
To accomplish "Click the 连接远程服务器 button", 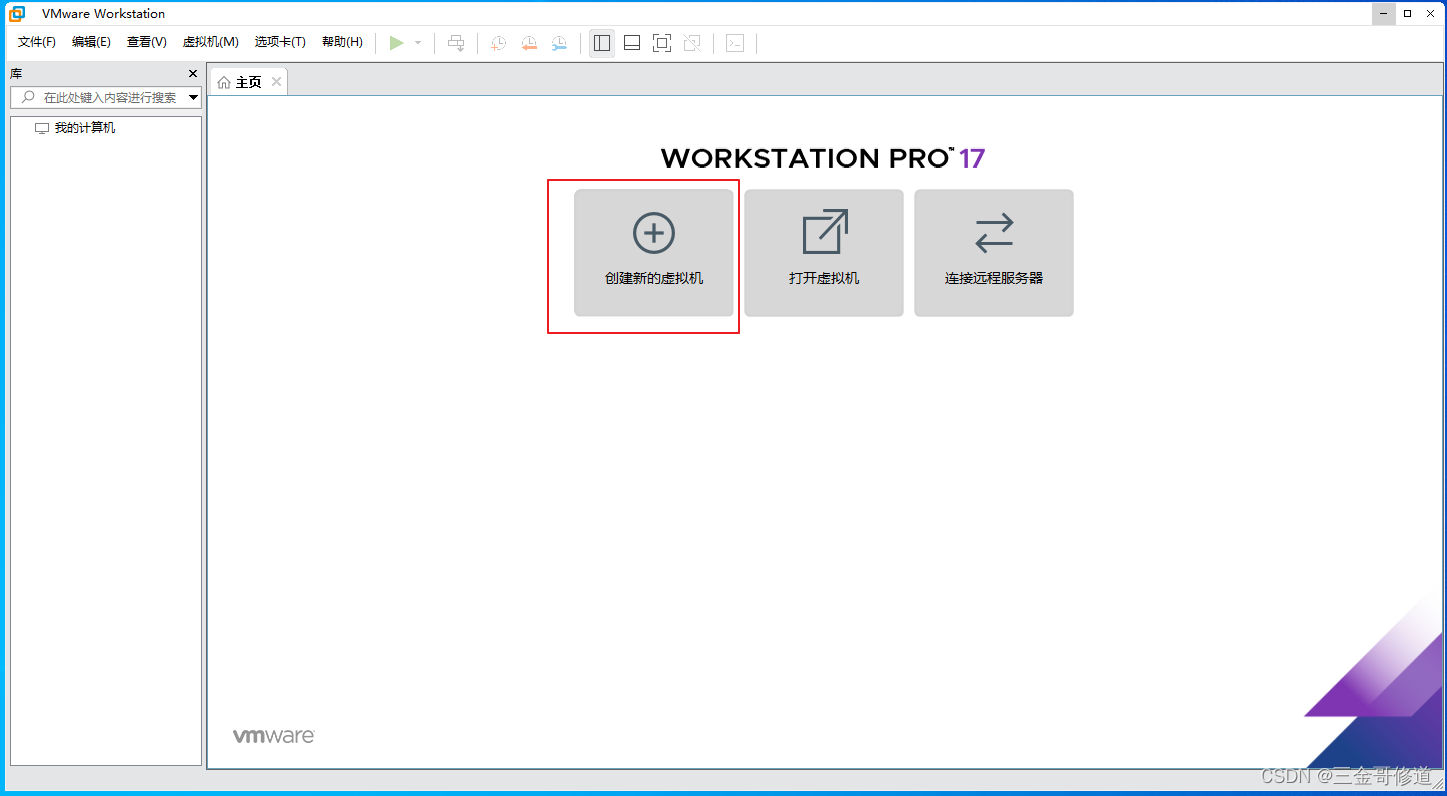I will point(994,253).
